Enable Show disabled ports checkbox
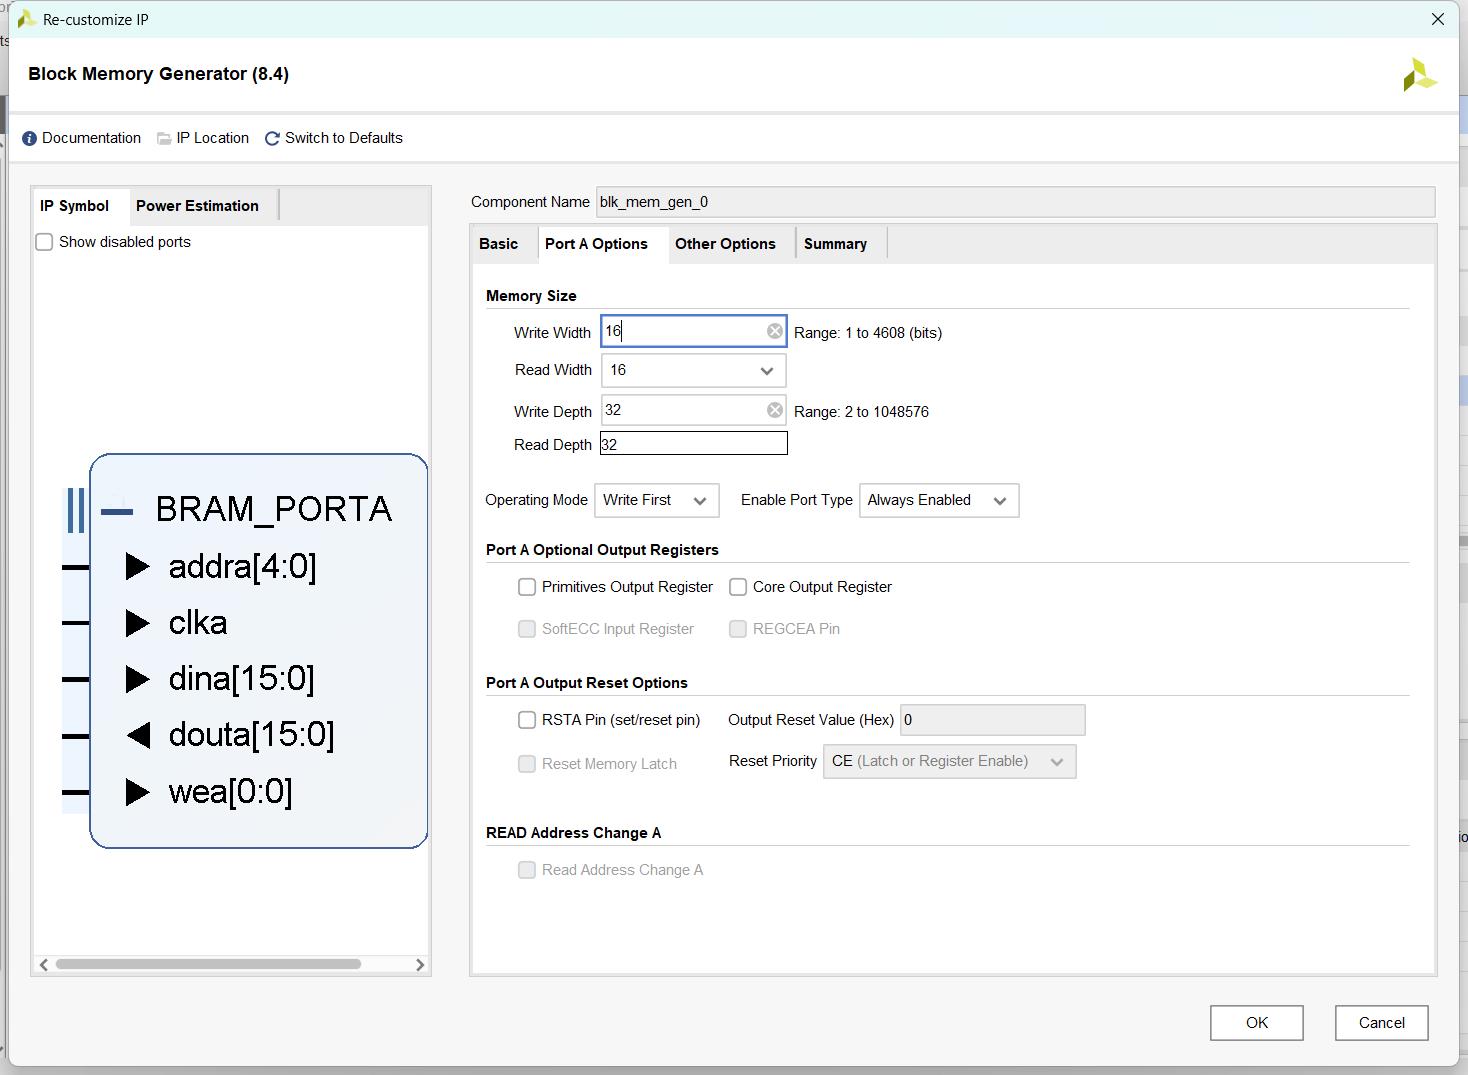 click(x=44, y=242)
